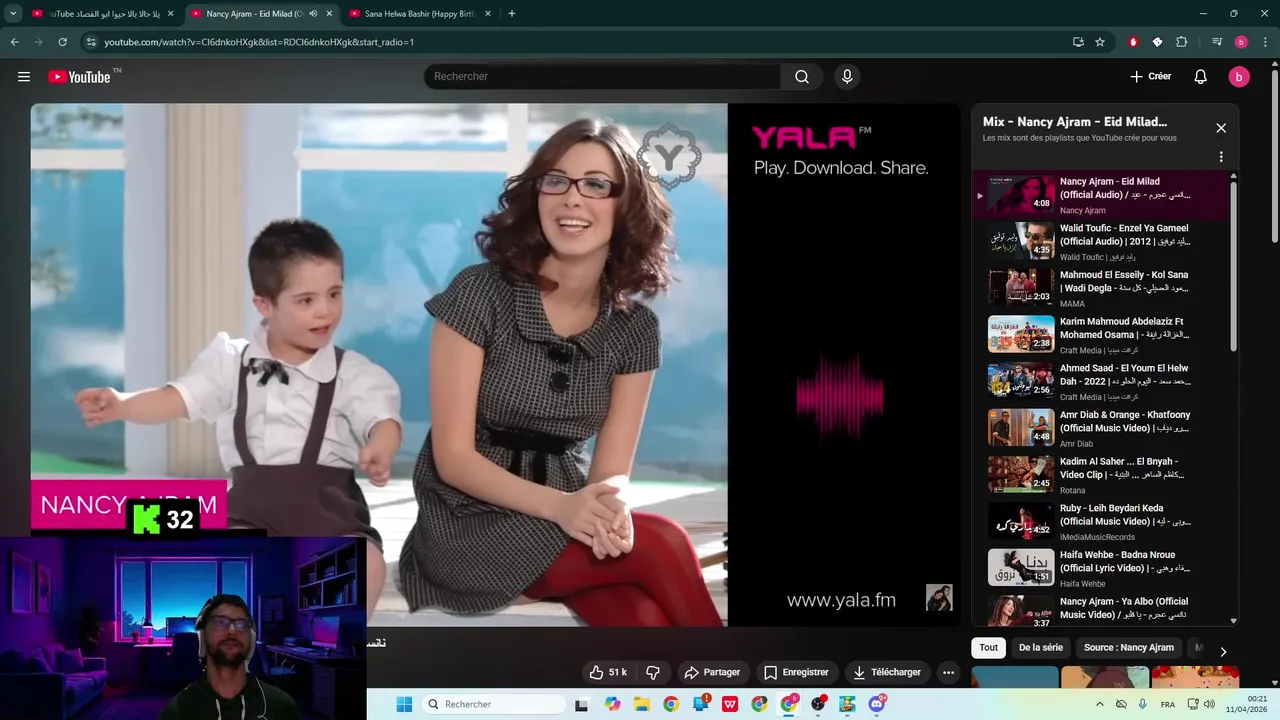Play Mahmoud El Esseily Kol Sana

point(1102,288)
